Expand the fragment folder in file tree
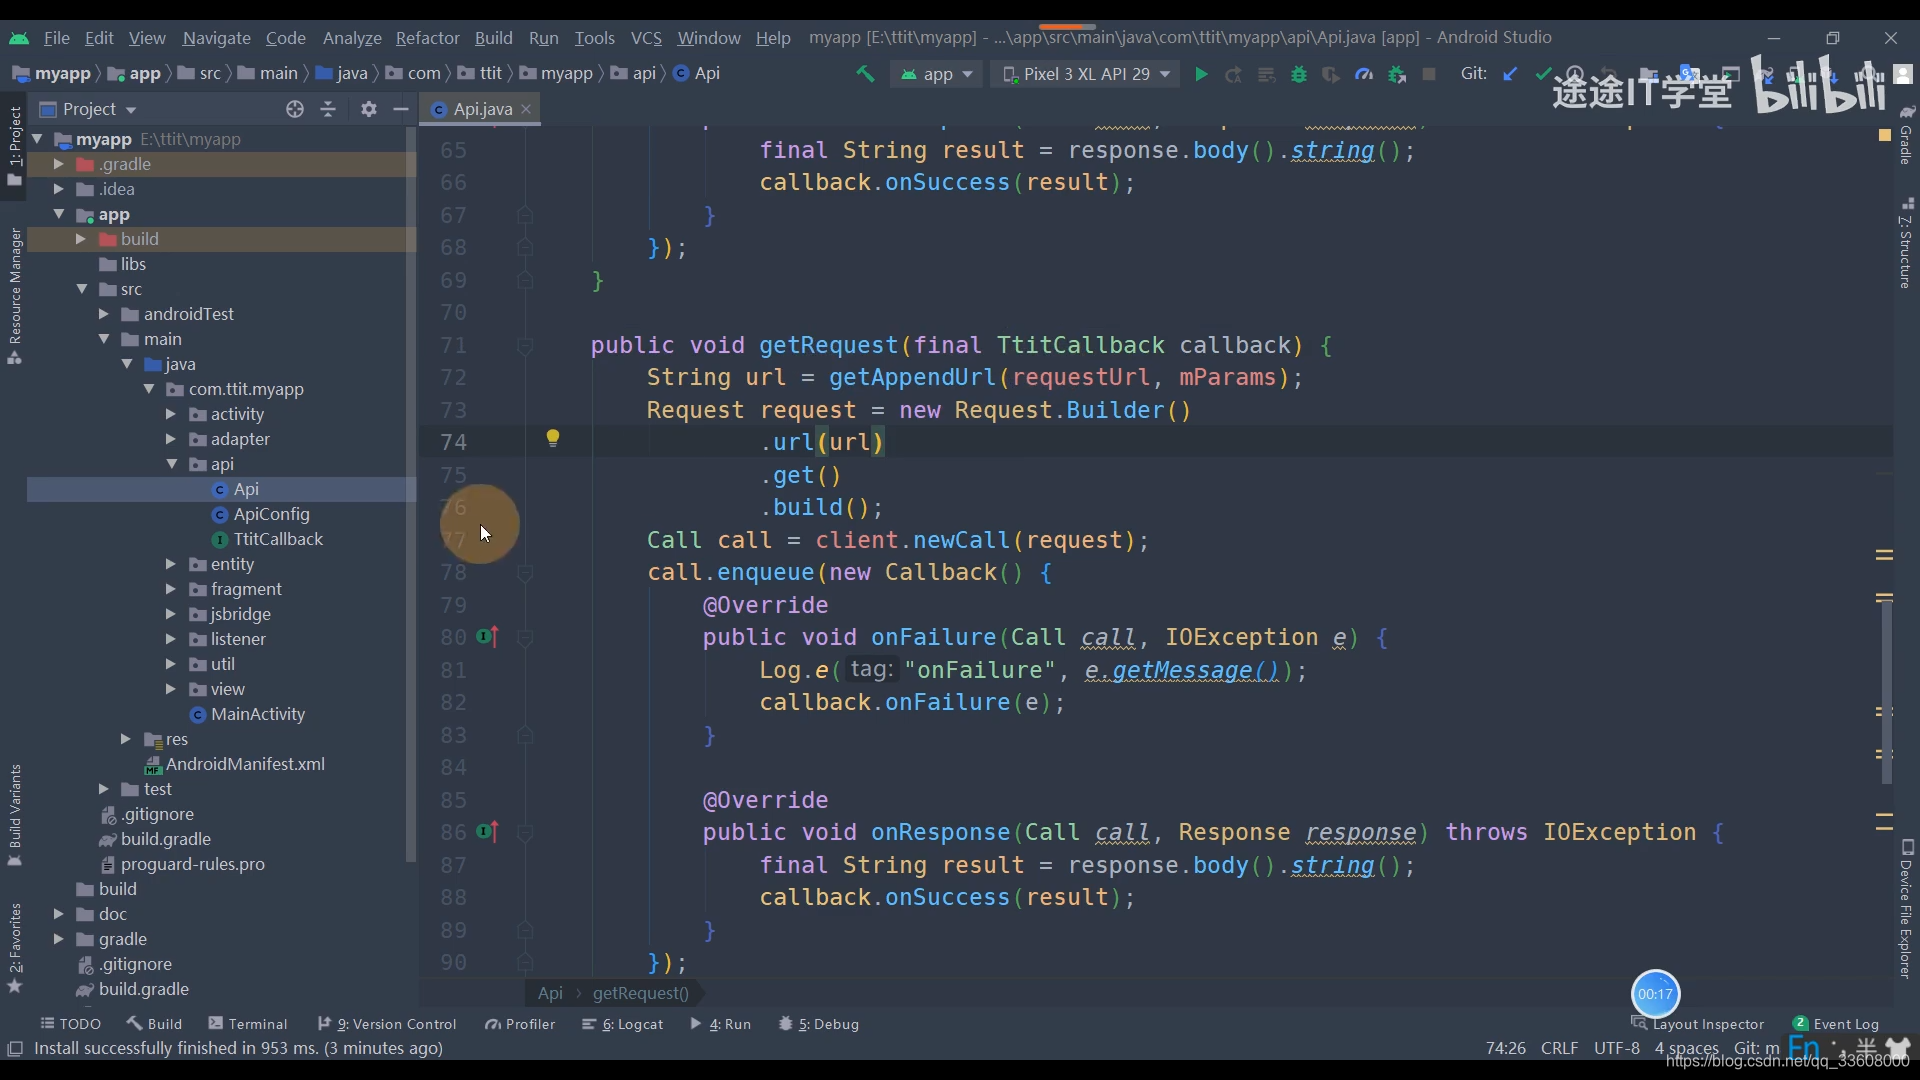1920x1080 pixels. click(171, 588)
